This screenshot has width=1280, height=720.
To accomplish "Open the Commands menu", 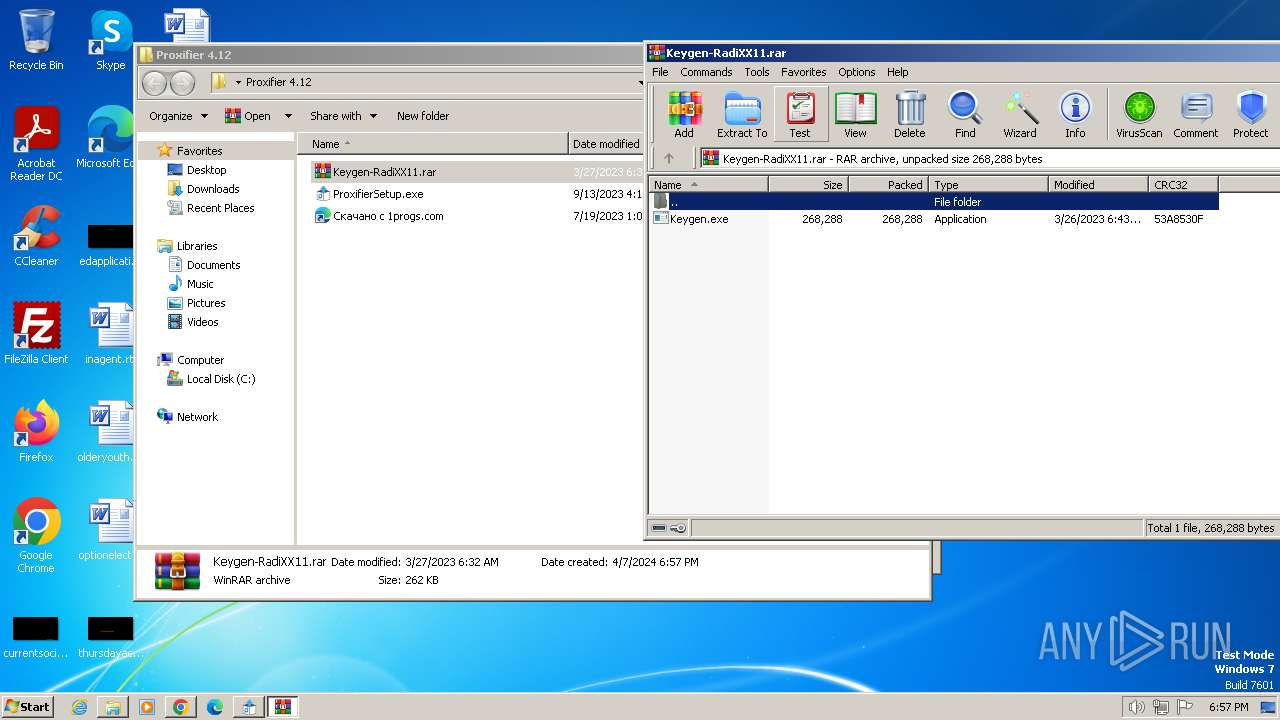I will coord(706,72).
